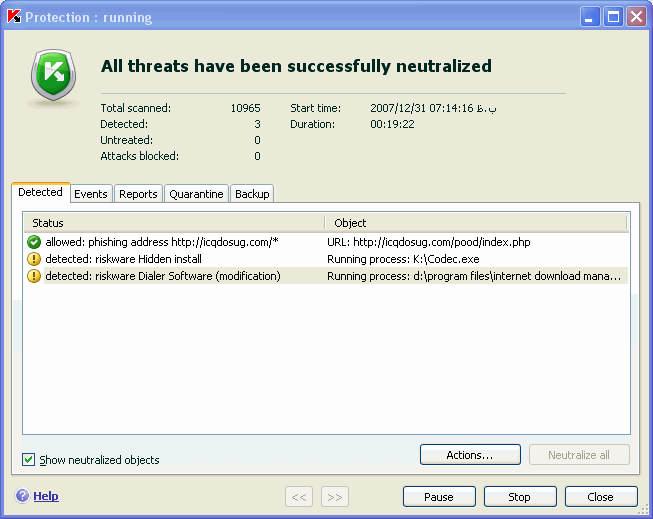
Task: Go to previous page with << button
Action: 299,497
